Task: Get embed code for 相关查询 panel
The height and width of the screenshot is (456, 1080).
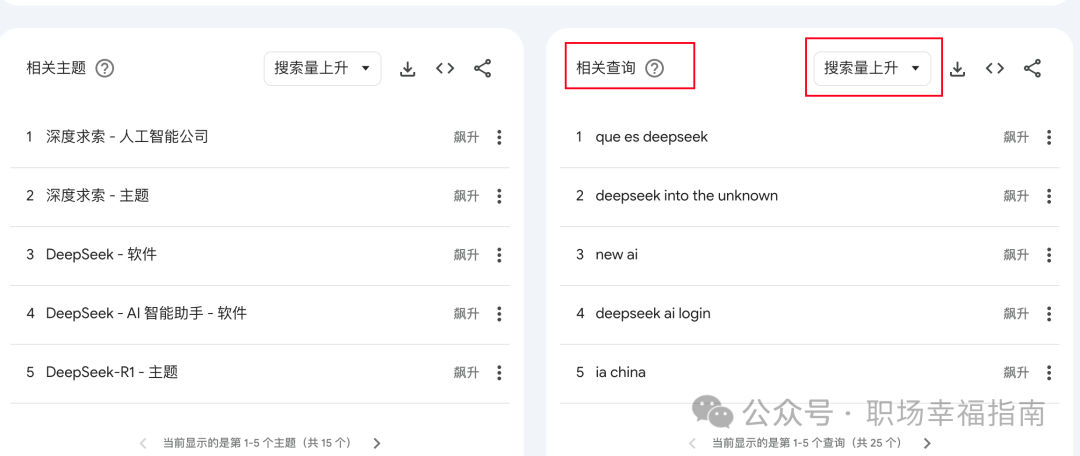Action: pos(995,68)
